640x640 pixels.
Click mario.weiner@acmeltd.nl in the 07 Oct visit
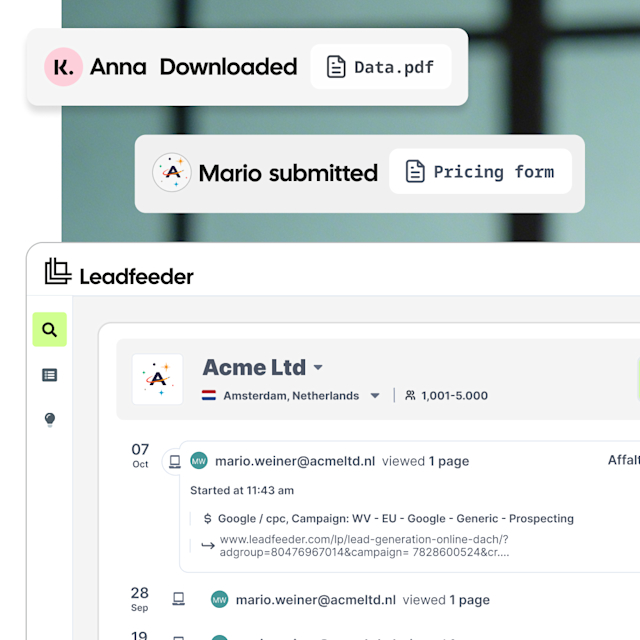point(295,461)
